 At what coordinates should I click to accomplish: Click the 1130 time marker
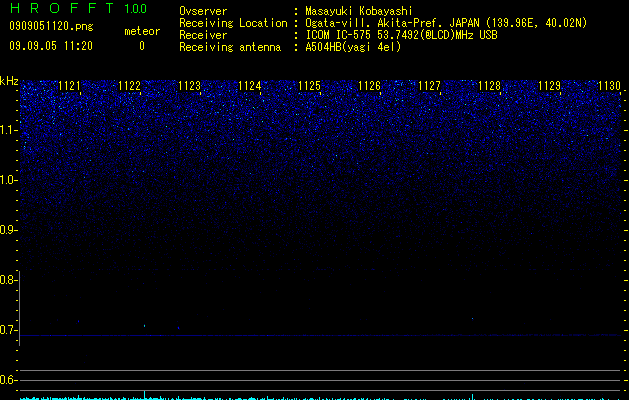609,86
